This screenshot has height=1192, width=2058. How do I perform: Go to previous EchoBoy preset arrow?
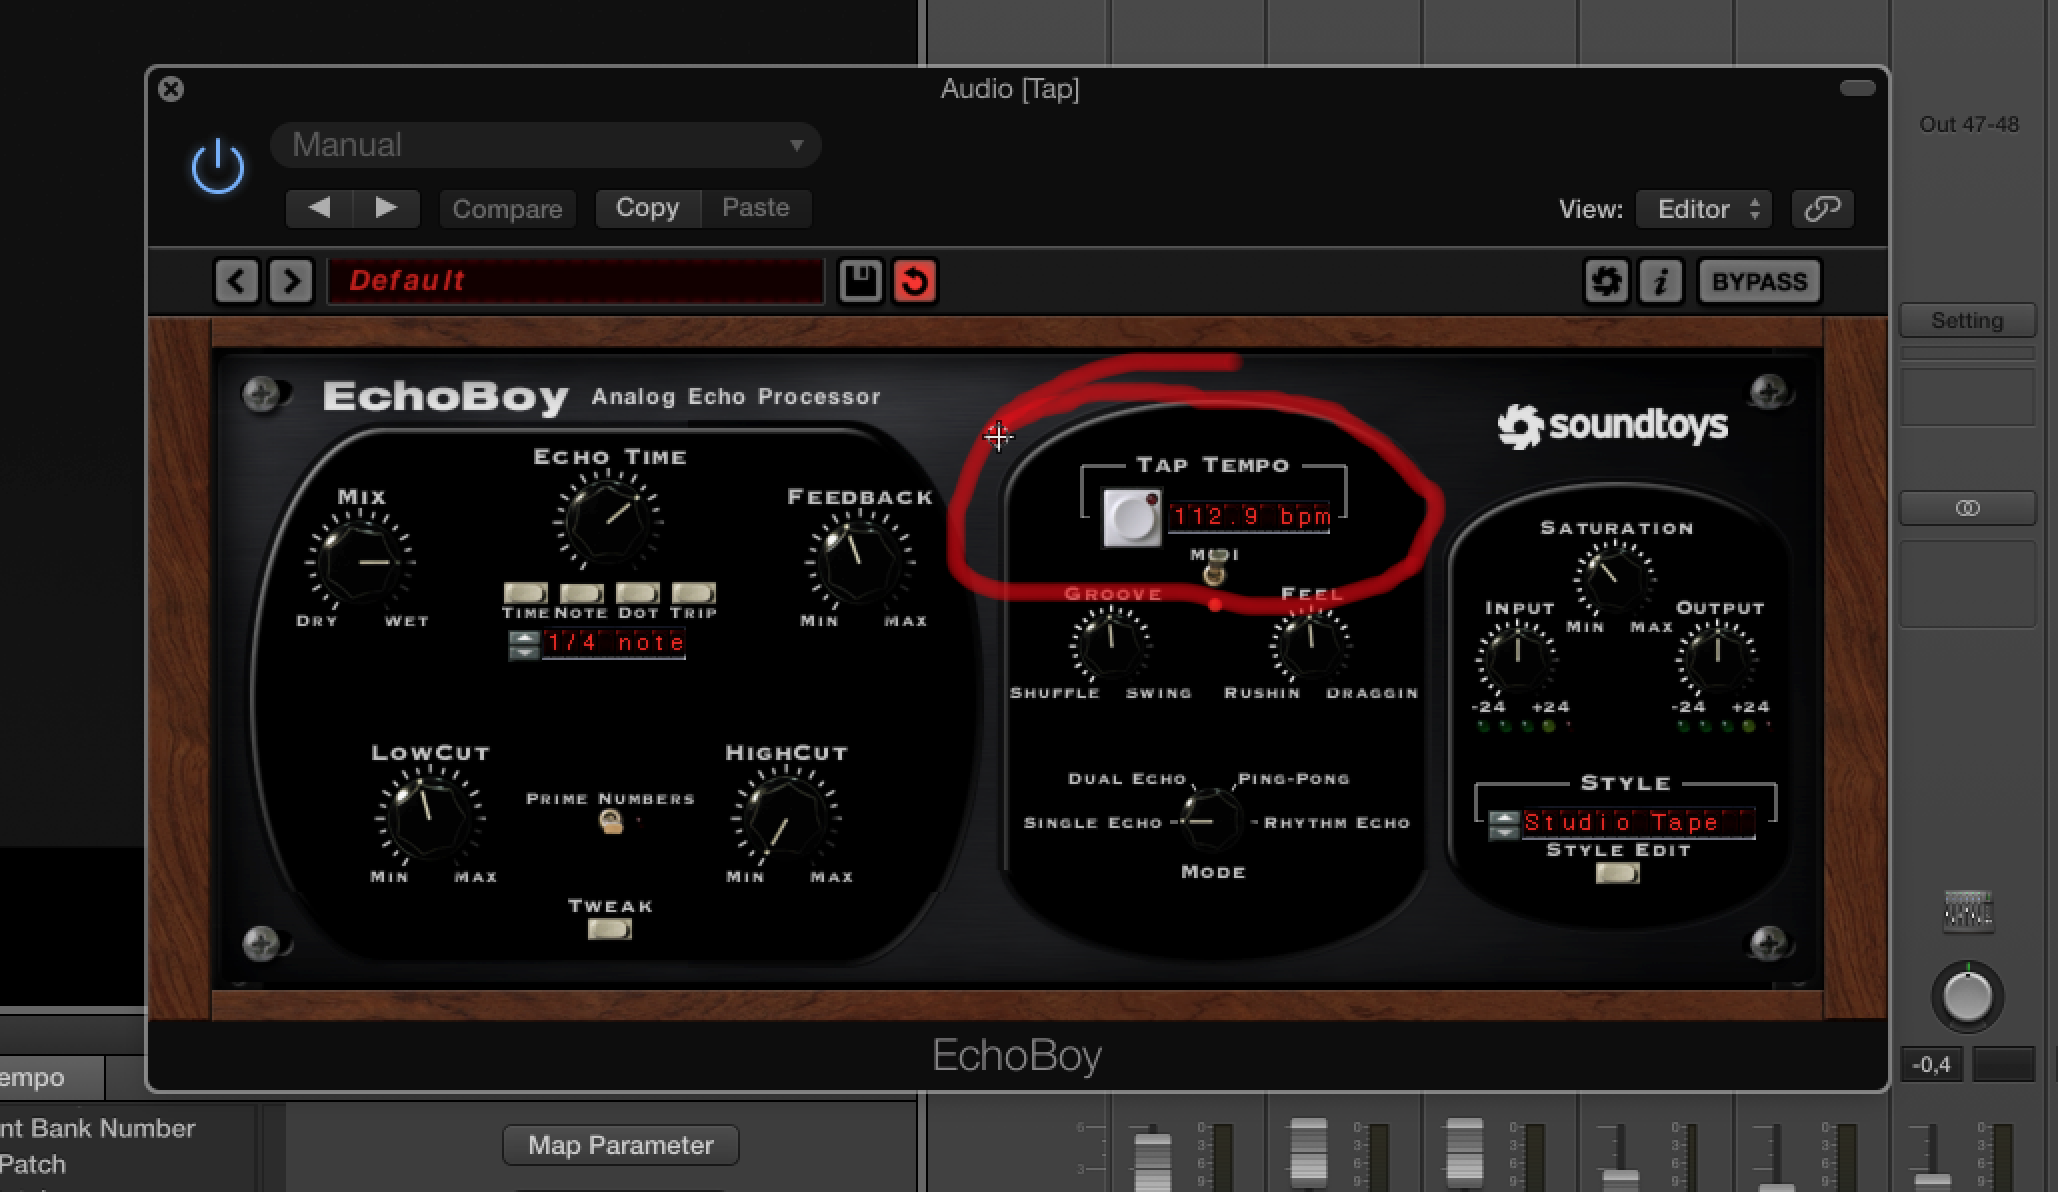pyautogui.click(x=236, y=281)
